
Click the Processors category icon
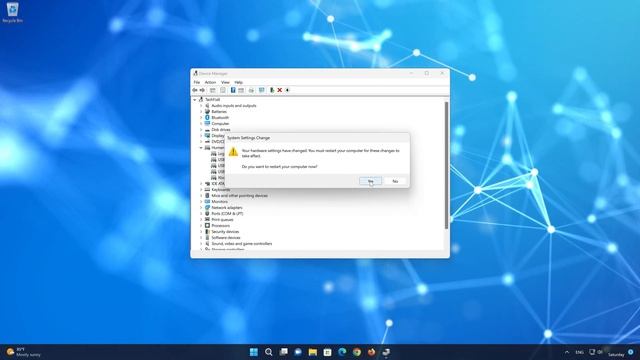click(x=207, y=226)
